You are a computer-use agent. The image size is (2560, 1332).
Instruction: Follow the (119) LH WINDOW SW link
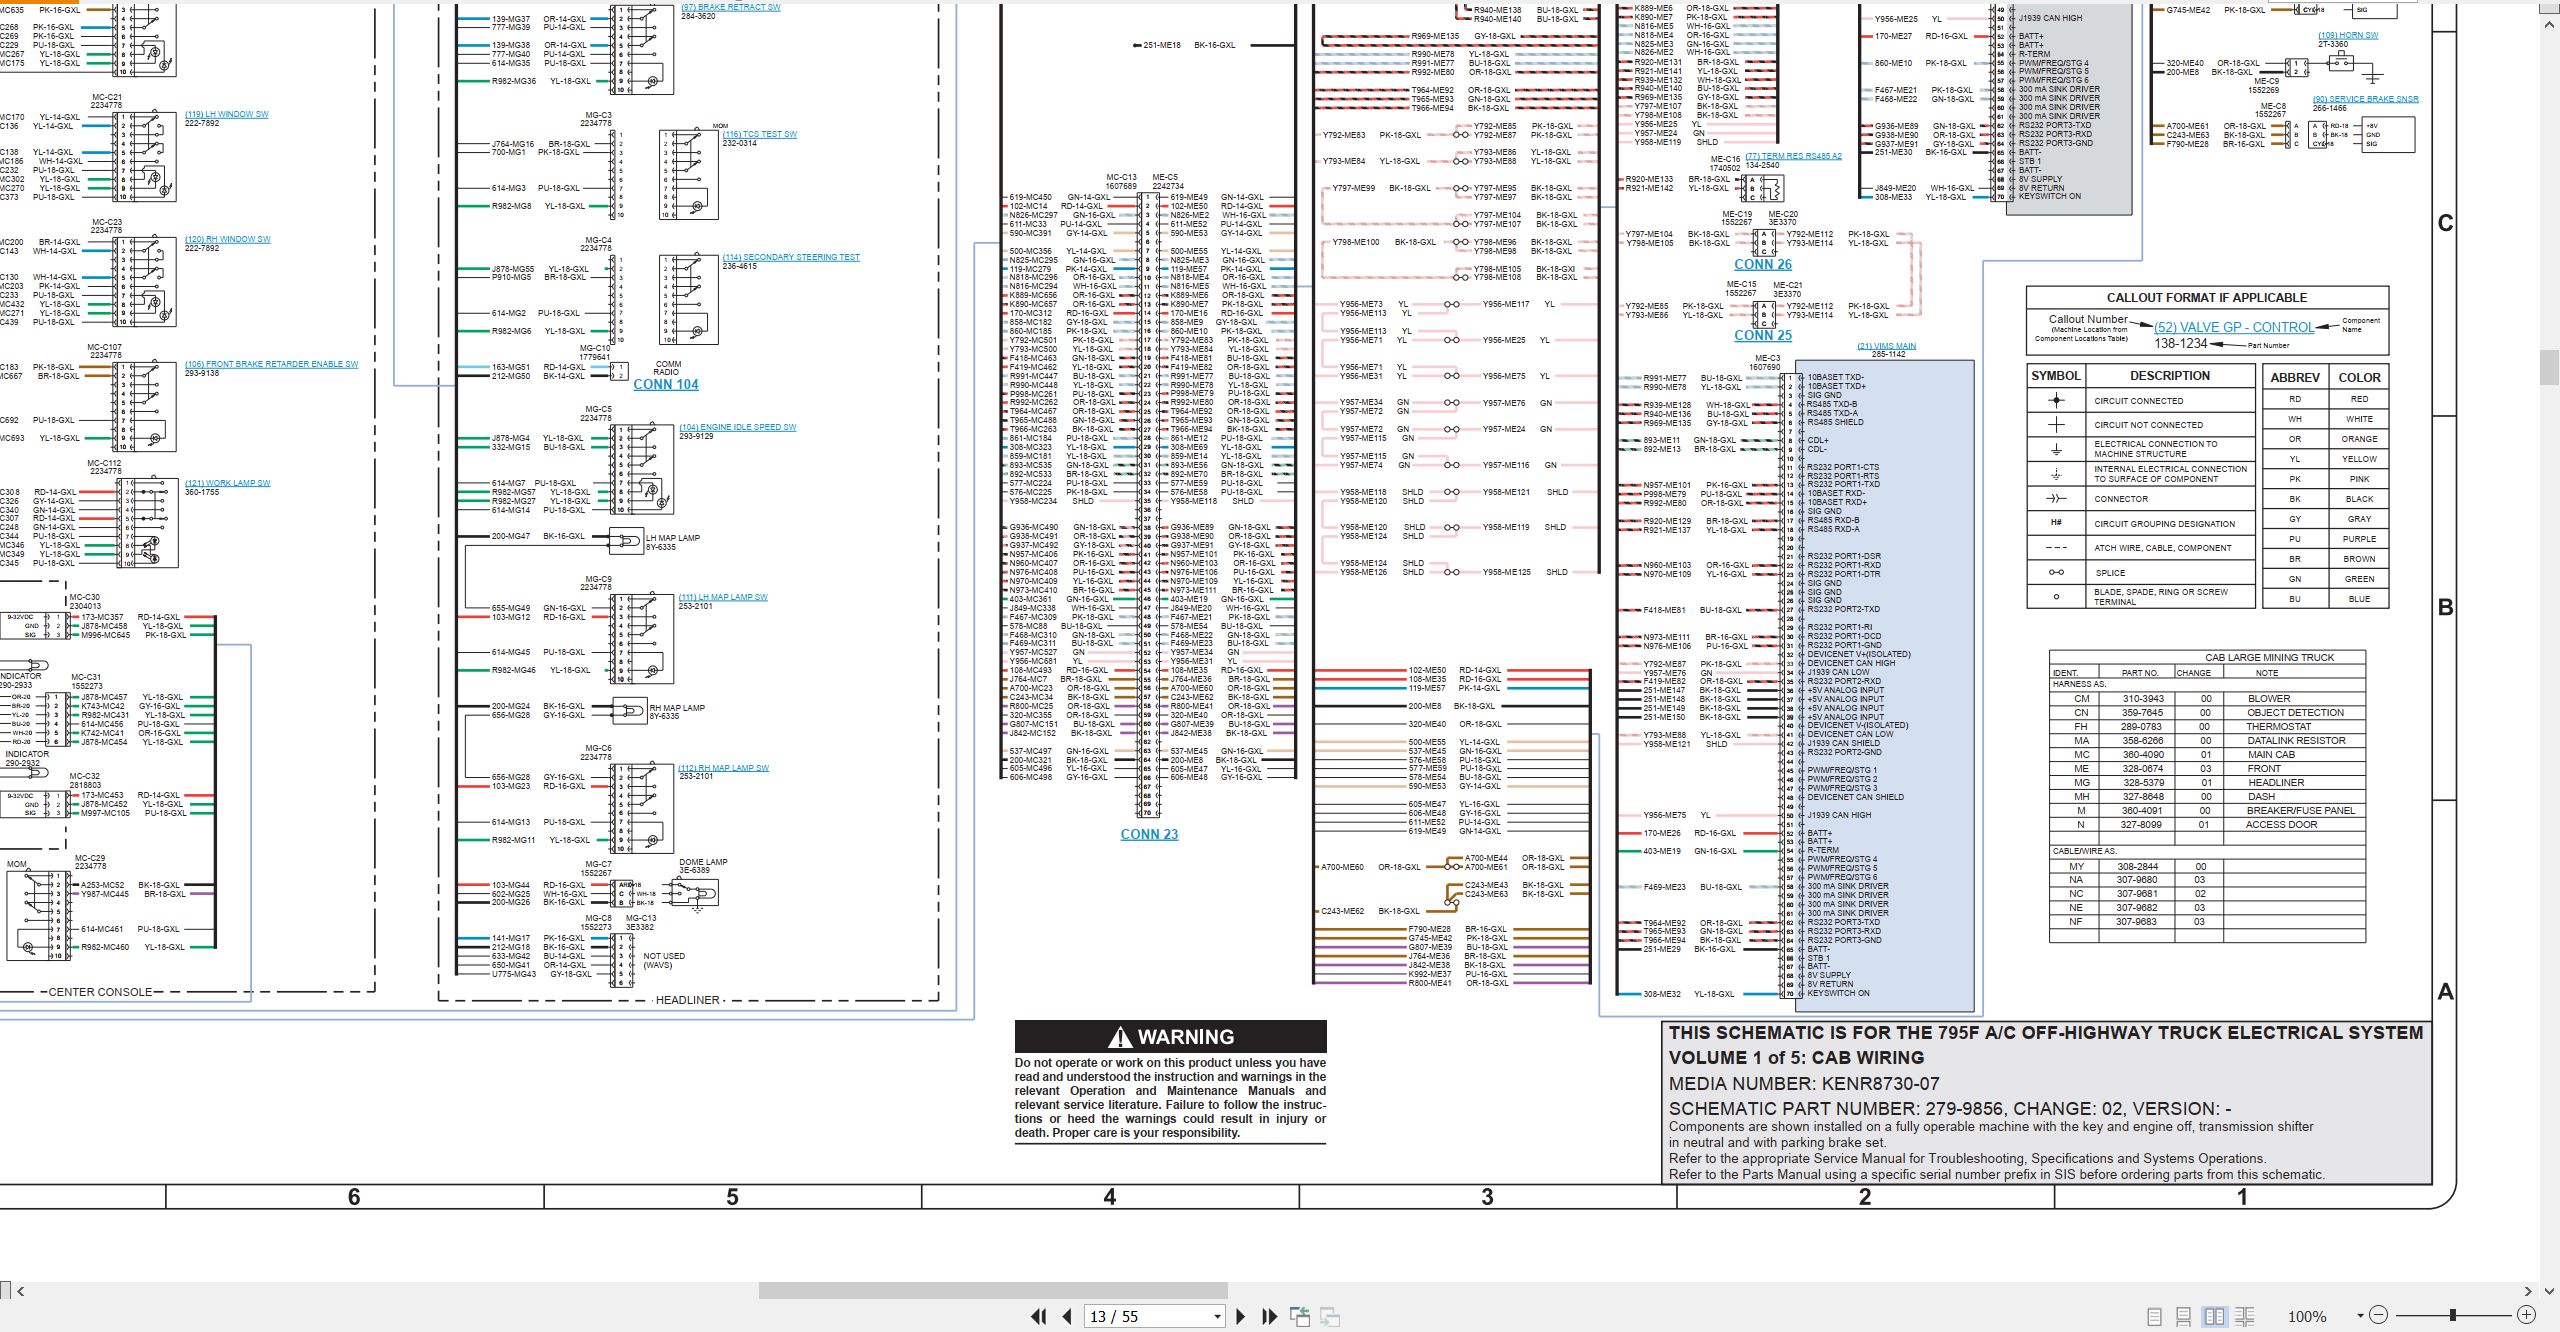(227, 115)
